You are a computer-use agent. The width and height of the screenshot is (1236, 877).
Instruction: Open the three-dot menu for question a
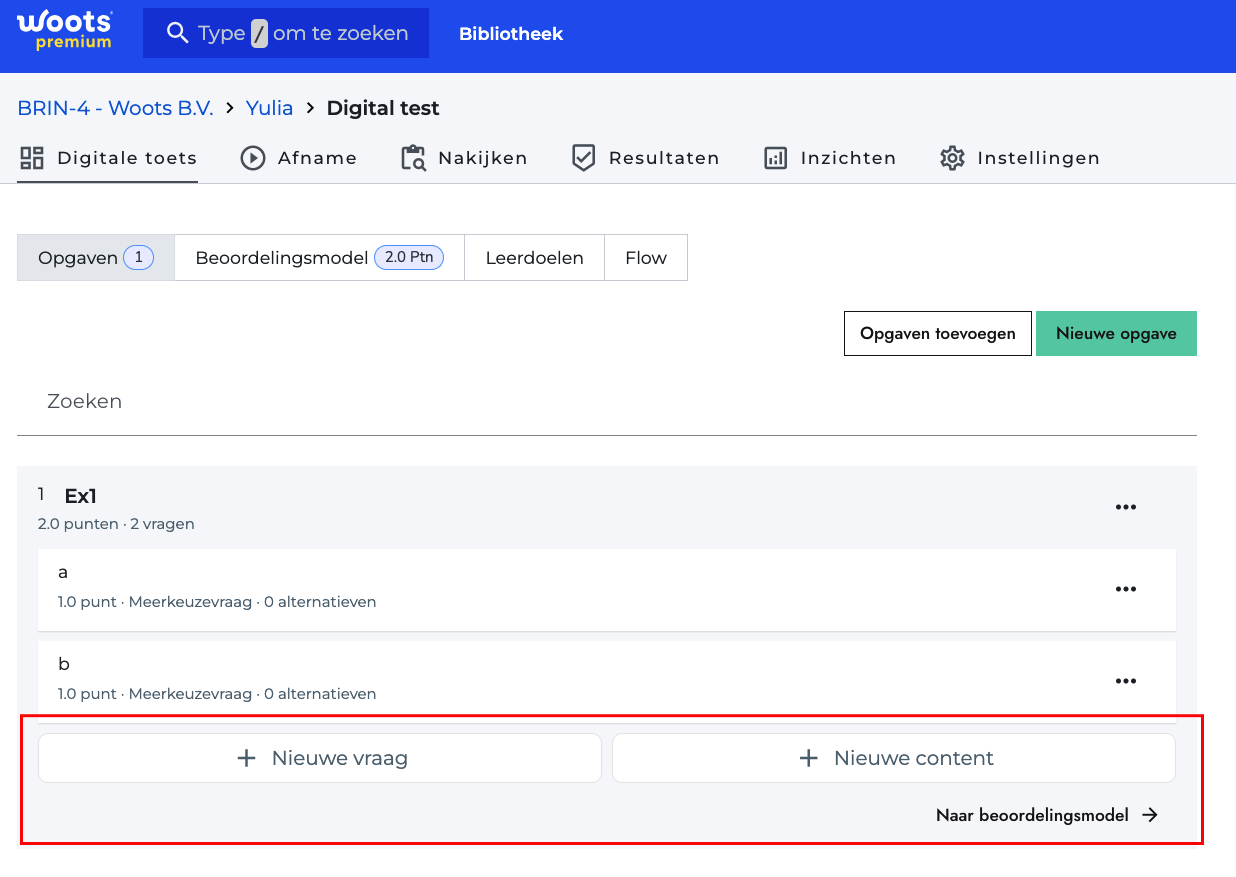[x=1126, y=589]
